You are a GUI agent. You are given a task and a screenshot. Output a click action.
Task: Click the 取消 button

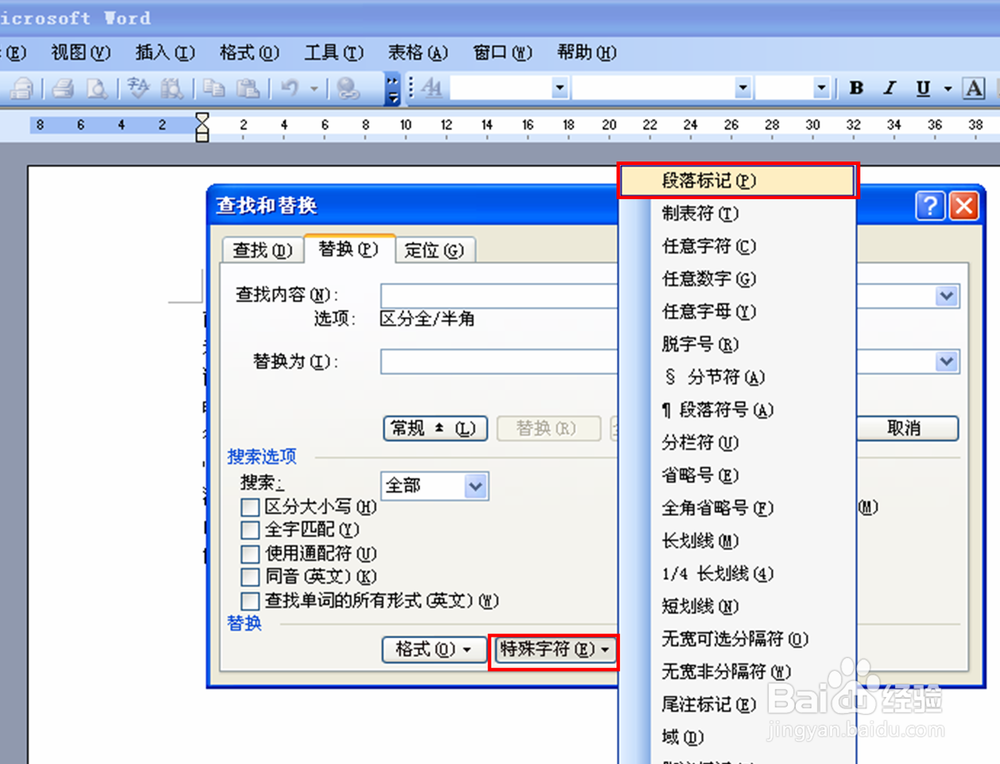906,428
